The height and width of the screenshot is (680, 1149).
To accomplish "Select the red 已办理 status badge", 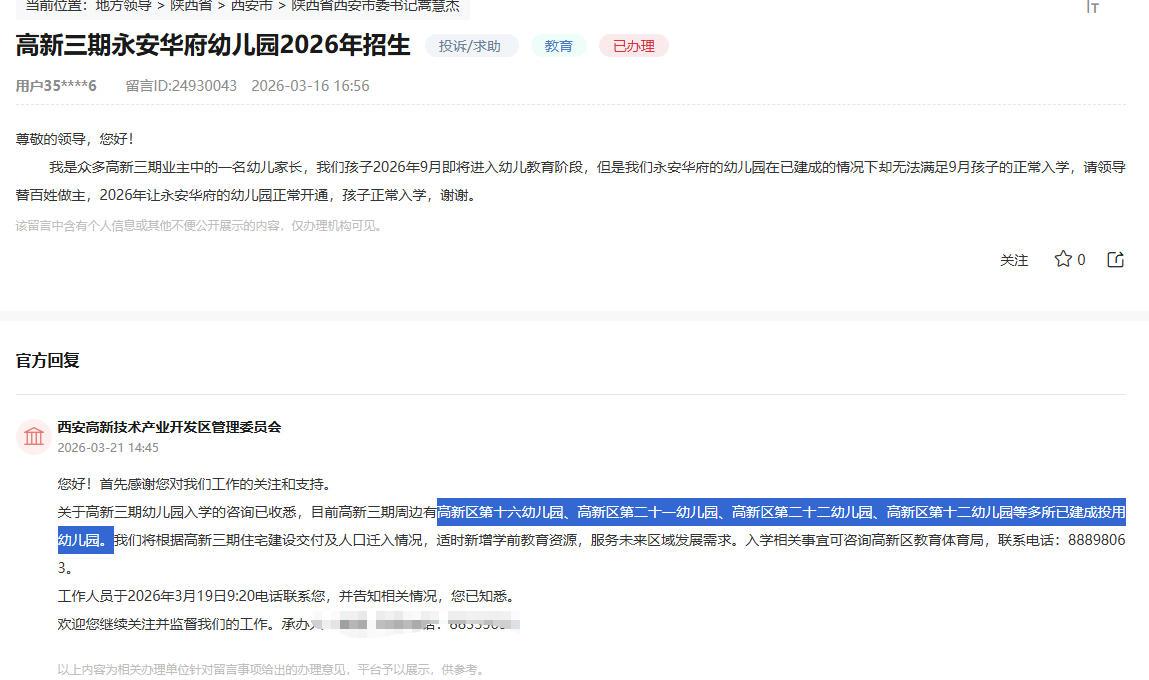I will [633, 45].
